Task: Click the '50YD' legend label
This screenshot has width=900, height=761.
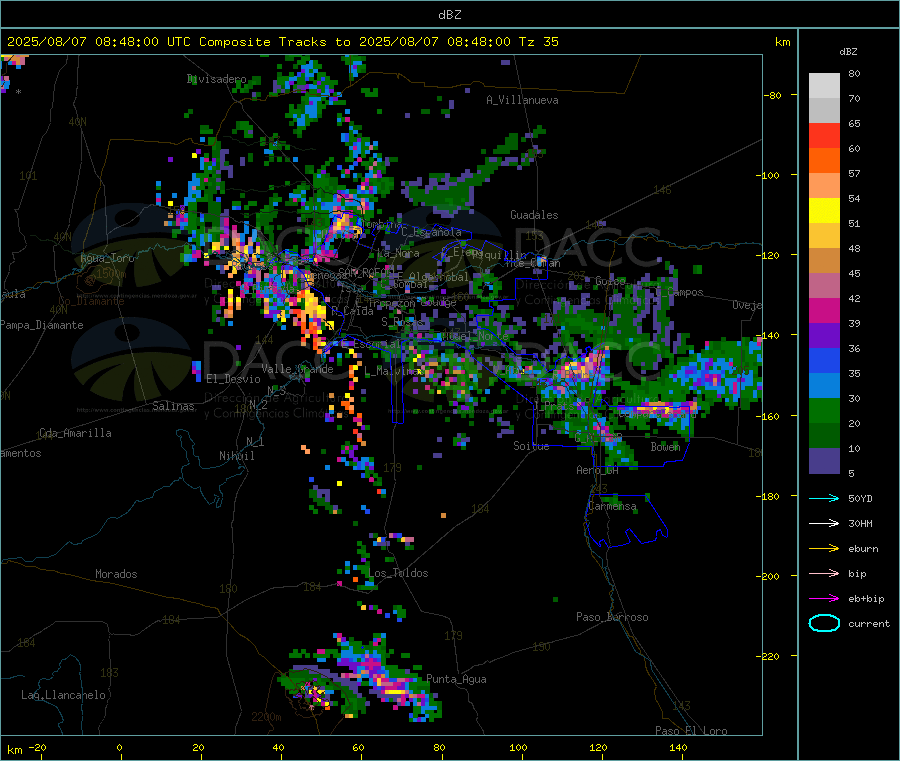Action: click(x=860, y=498)
